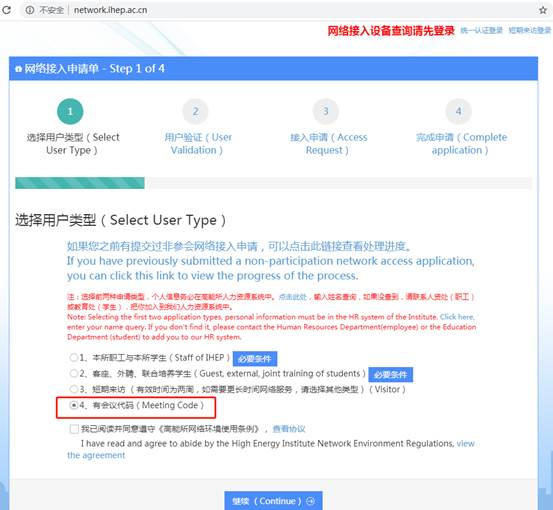The image size is (553, 510).
Task: Select step 2 circle User Validation
Action: (x=195, y=111)
